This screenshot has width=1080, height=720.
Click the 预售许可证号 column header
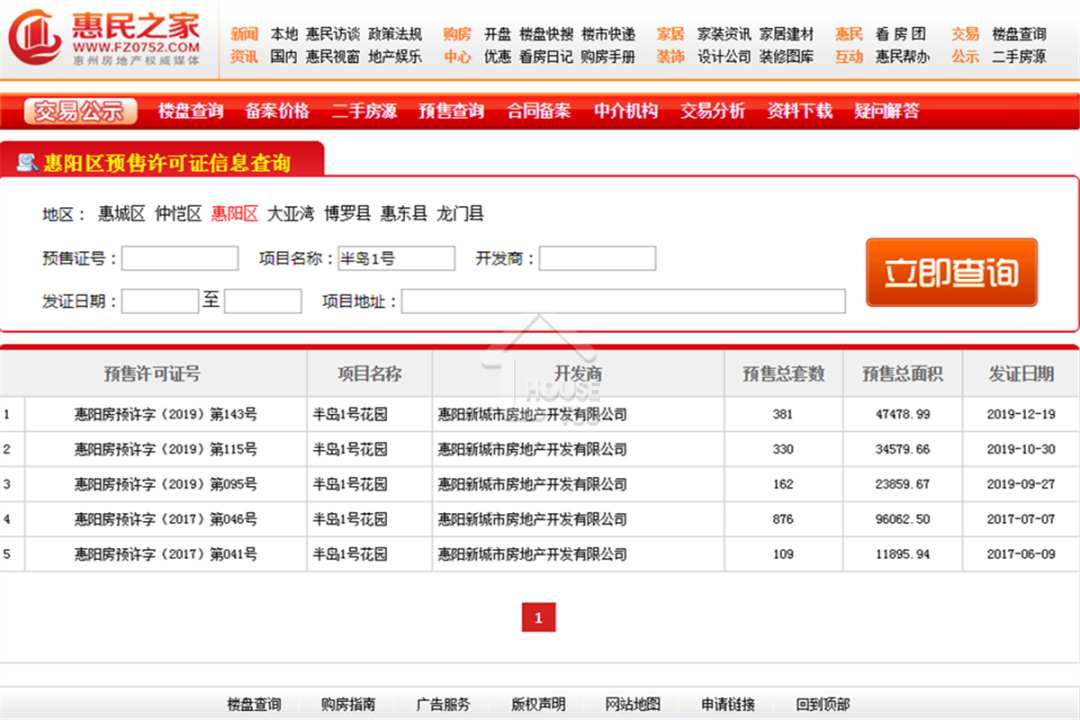152,373
